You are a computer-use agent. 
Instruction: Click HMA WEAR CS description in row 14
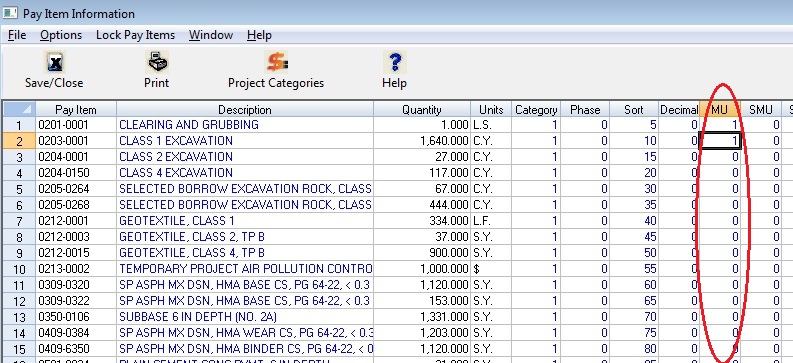[246, 333]
